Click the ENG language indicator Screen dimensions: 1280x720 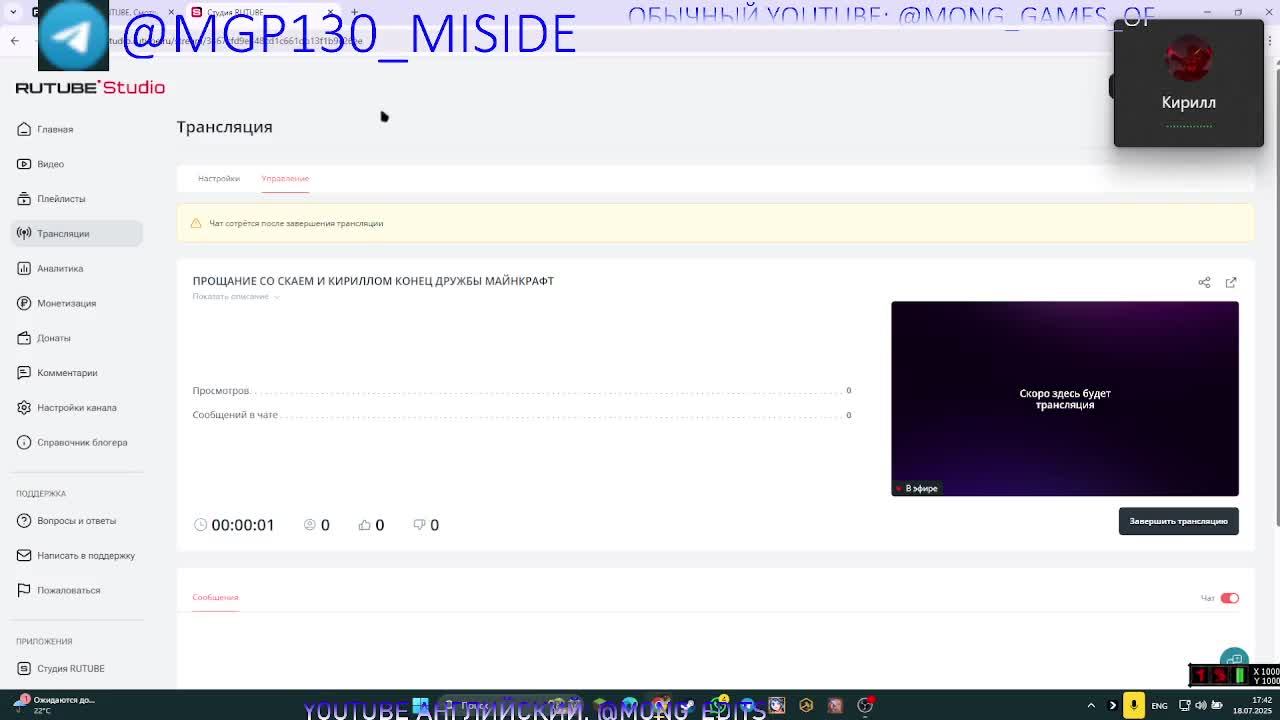pos(1159,706)
